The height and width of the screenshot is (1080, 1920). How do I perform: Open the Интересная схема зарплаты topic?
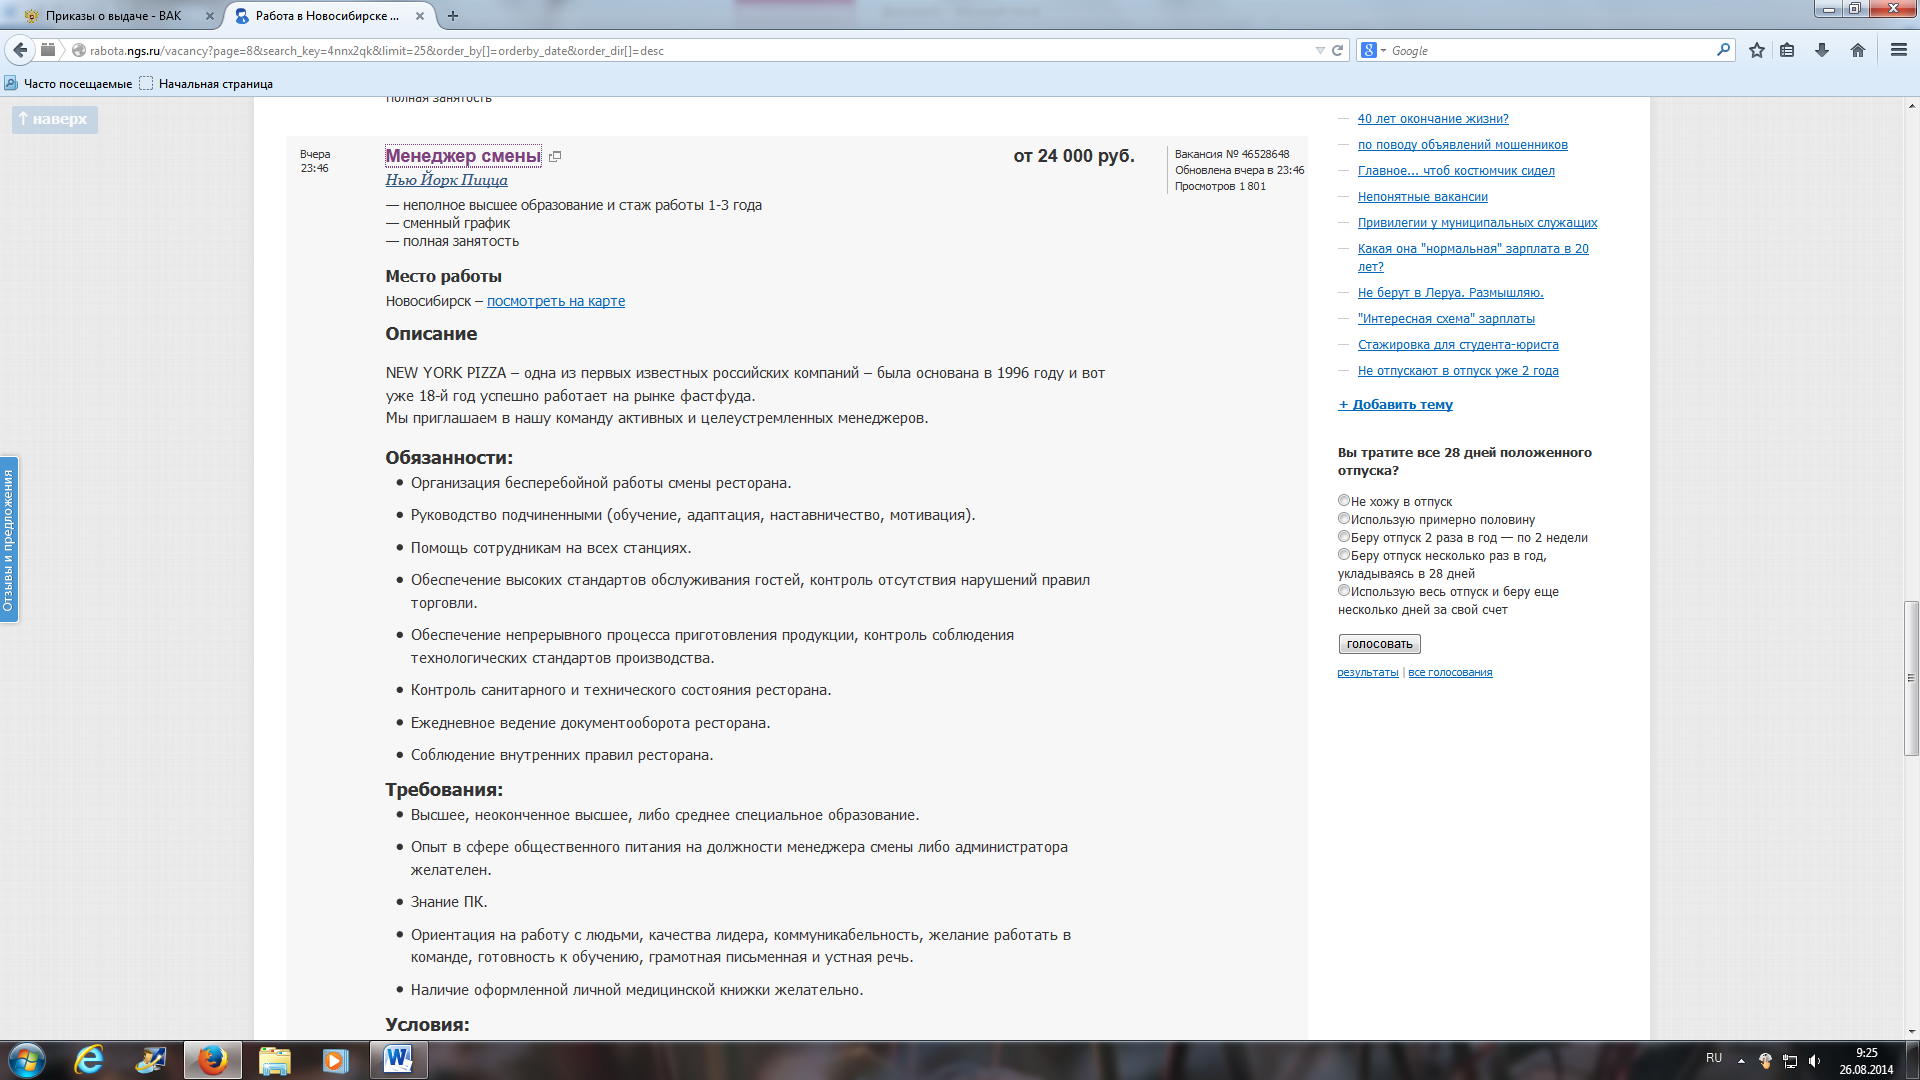(1446, 319)
